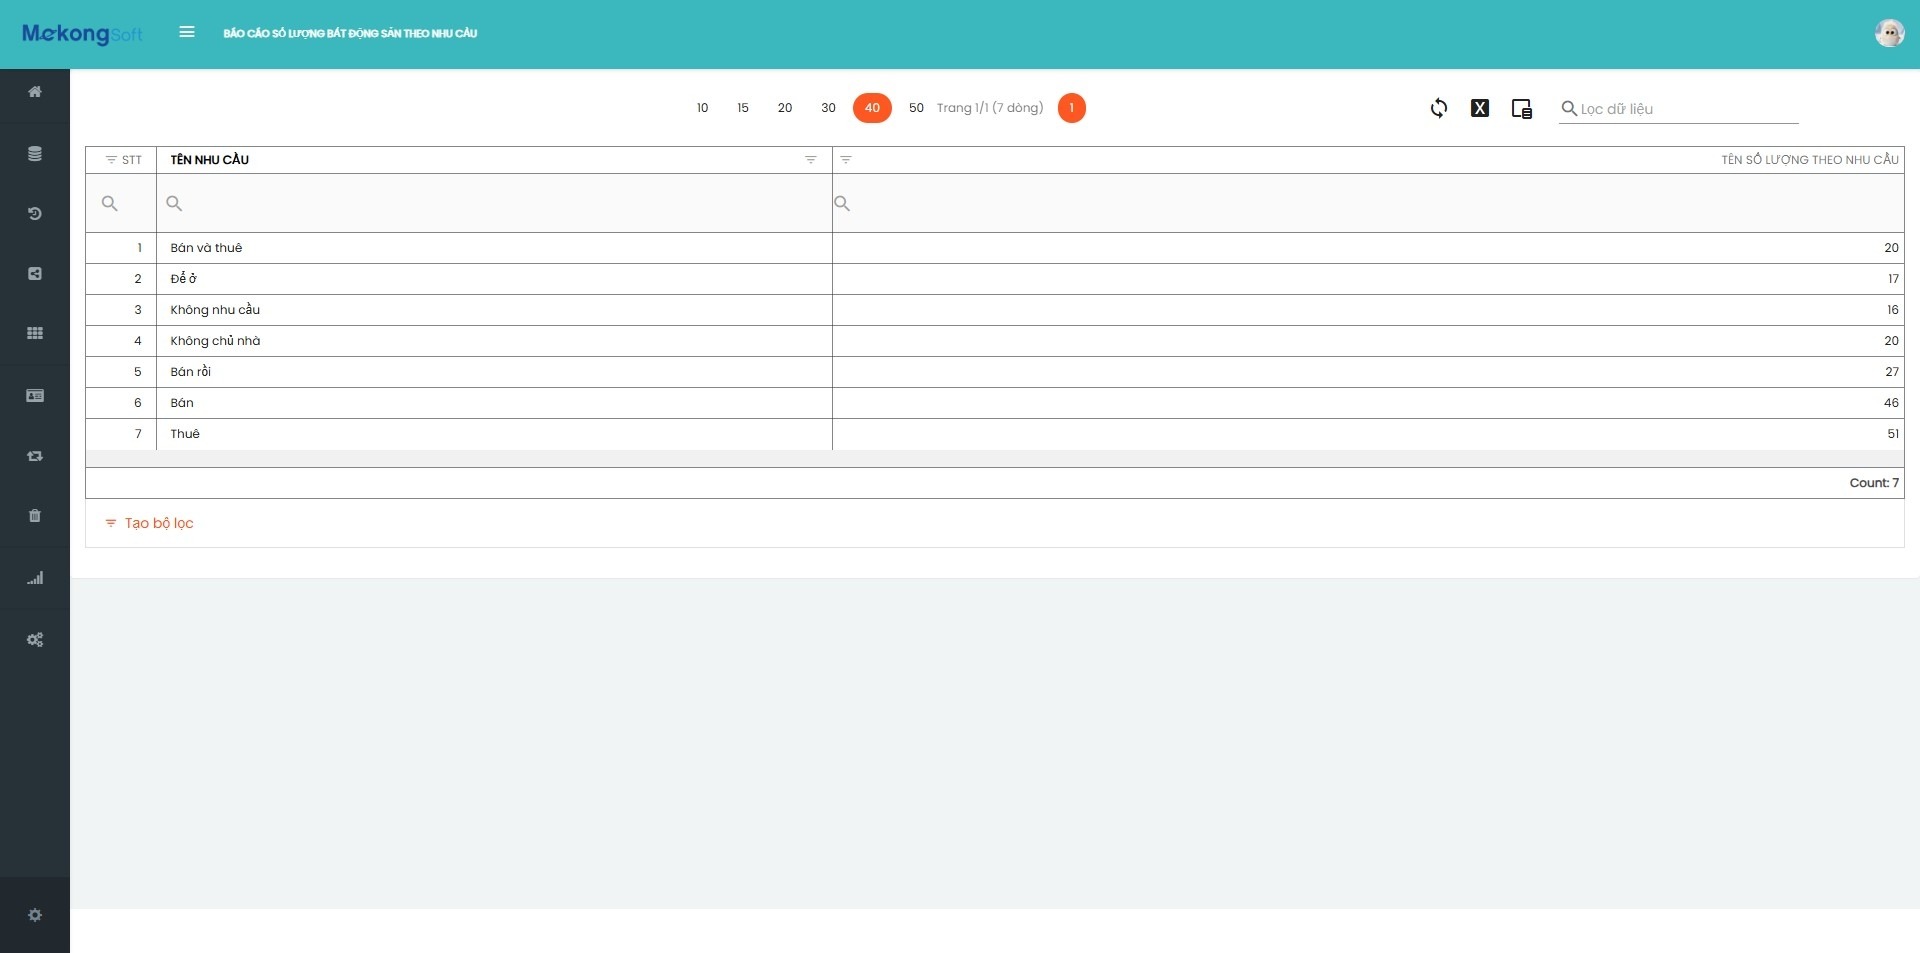Click the gears icon in the sidebar
Screen dimensions: 1920x953
tap(35, 640)
